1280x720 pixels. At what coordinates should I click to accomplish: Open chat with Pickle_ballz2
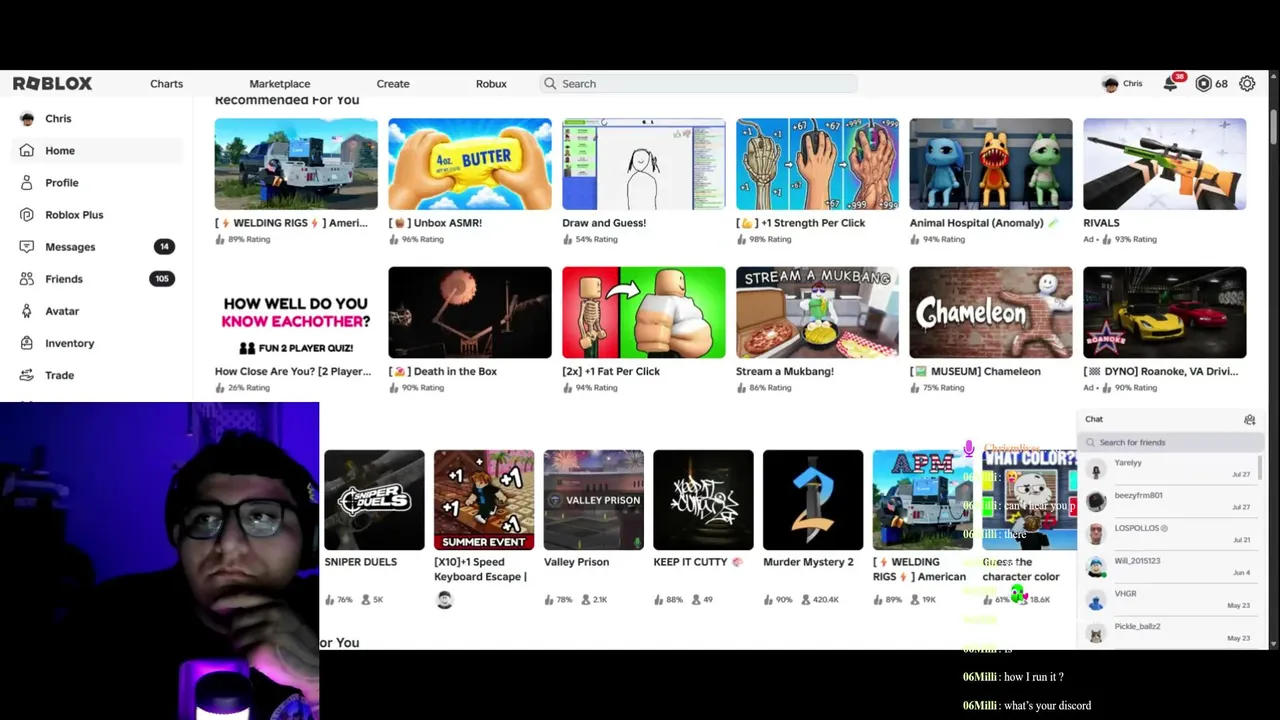(x=1170, y=632)
